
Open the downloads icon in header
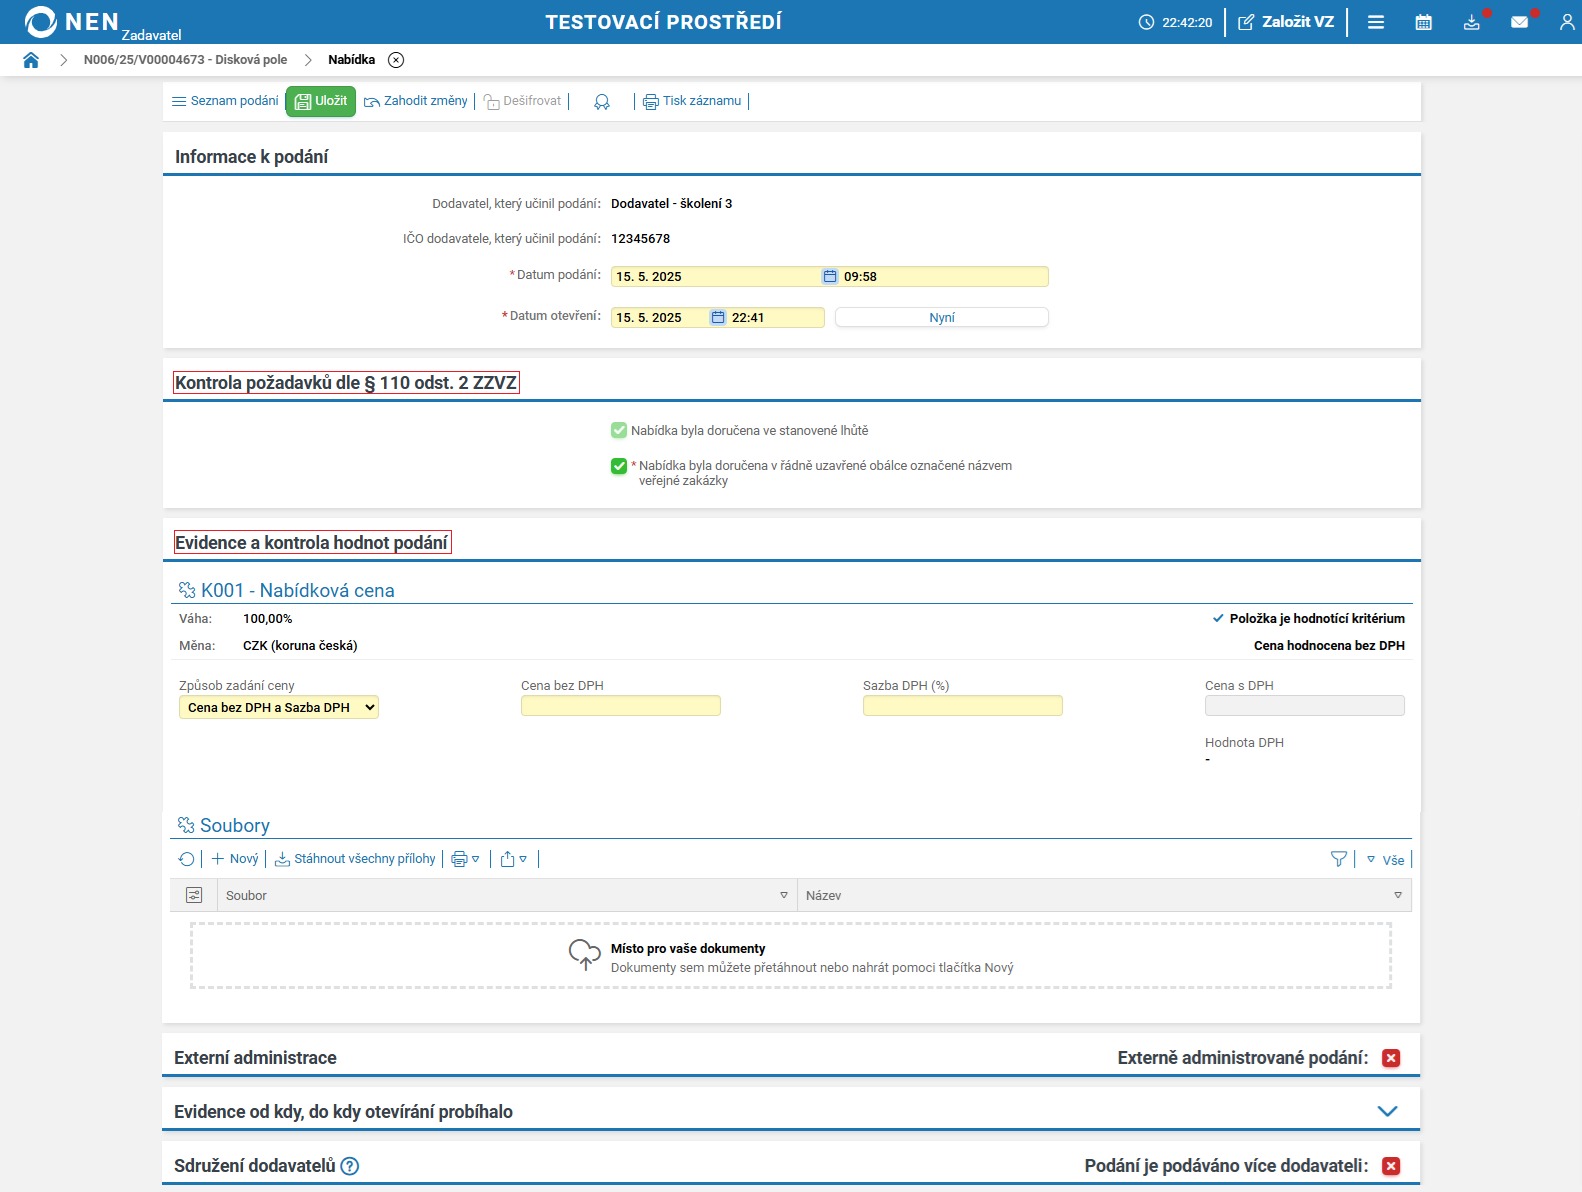(x=1471, y=22)
